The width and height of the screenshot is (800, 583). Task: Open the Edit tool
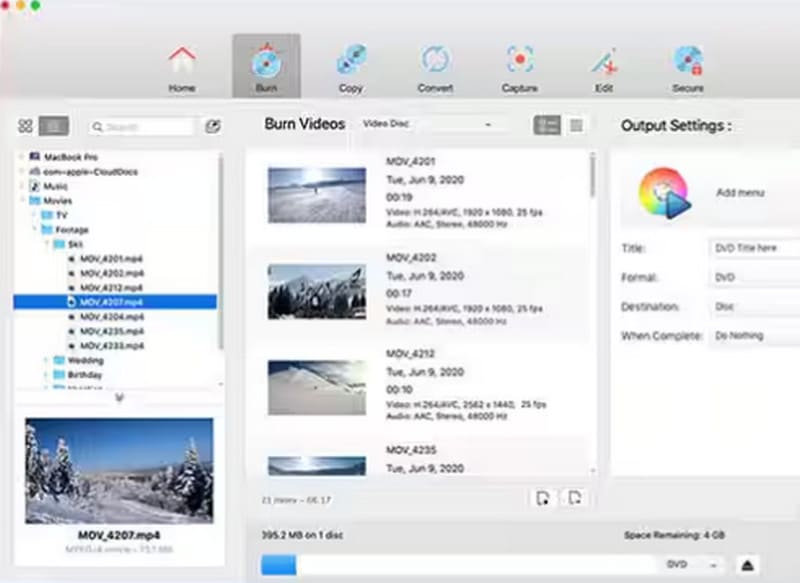[x=603, y=66]
